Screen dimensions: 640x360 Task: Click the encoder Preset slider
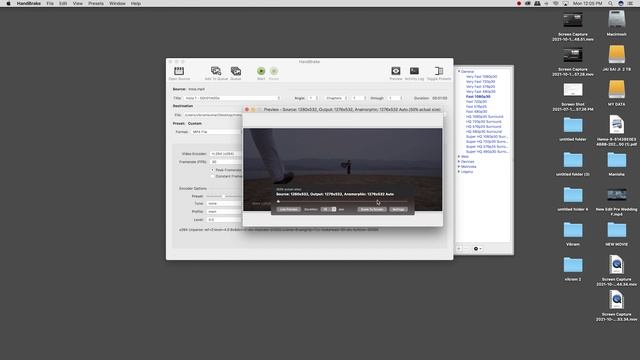224,196
